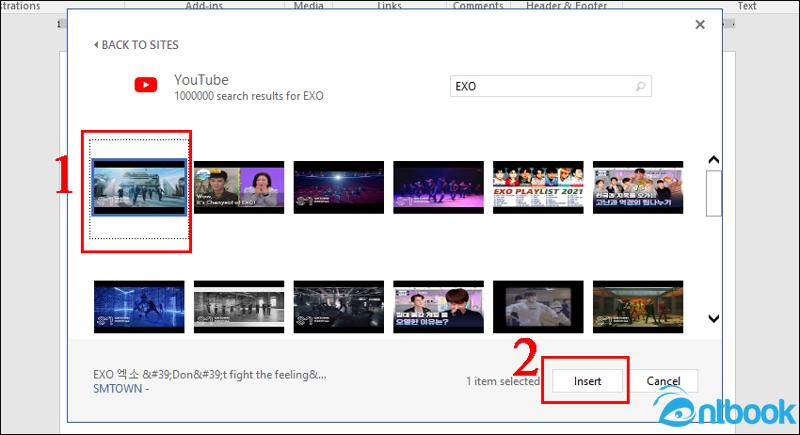Viewport: 800px width, 435px height.
Task: Close the video search dialog
Action: [x=700, y=24]
